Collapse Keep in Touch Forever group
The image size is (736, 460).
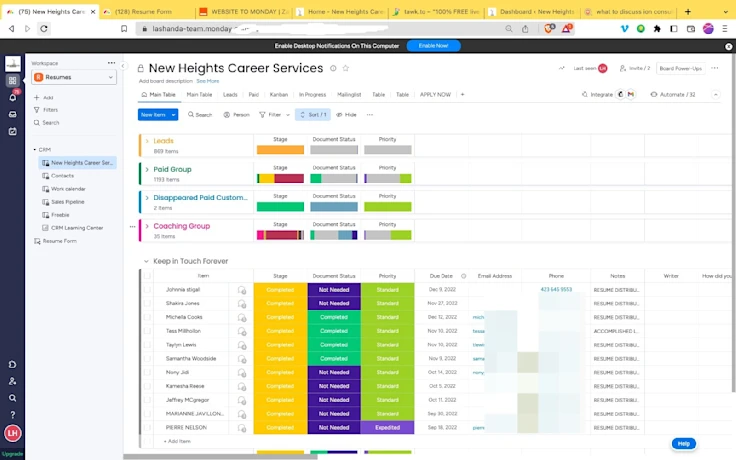click(146, 261)
